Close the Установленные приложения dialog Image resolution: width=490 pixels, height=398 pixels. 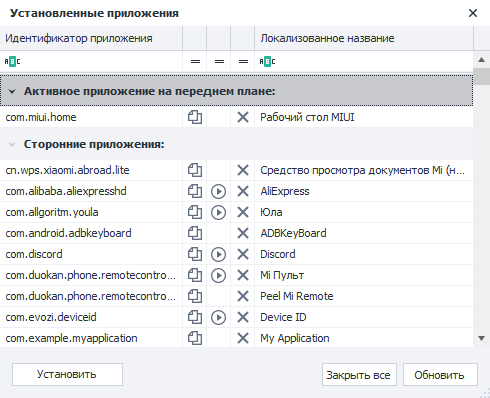(x=473, y=13)
